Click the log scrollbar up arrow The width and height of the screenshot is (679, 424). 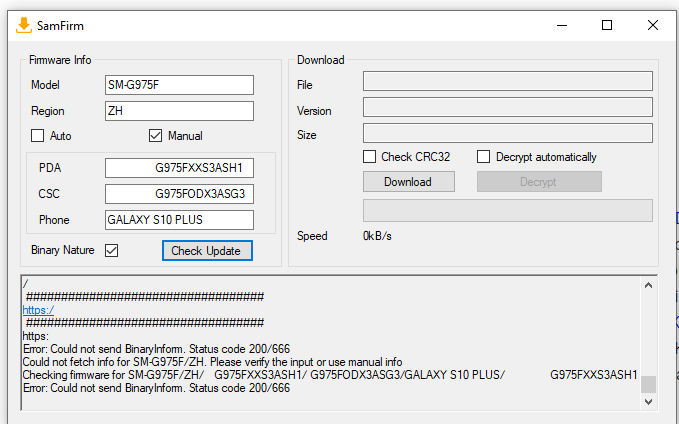[x=648, y=285]
